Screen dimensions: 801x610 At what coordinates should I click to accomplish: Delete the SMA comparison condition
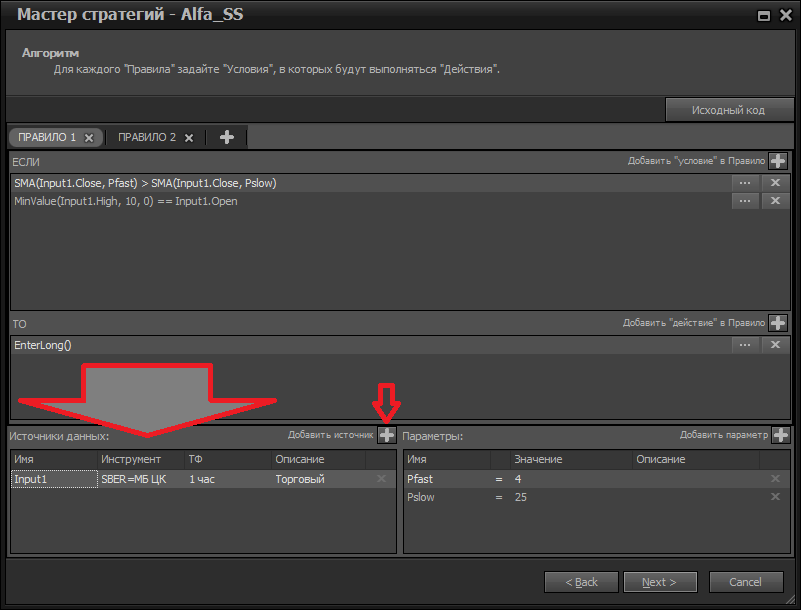click(775, 183)
